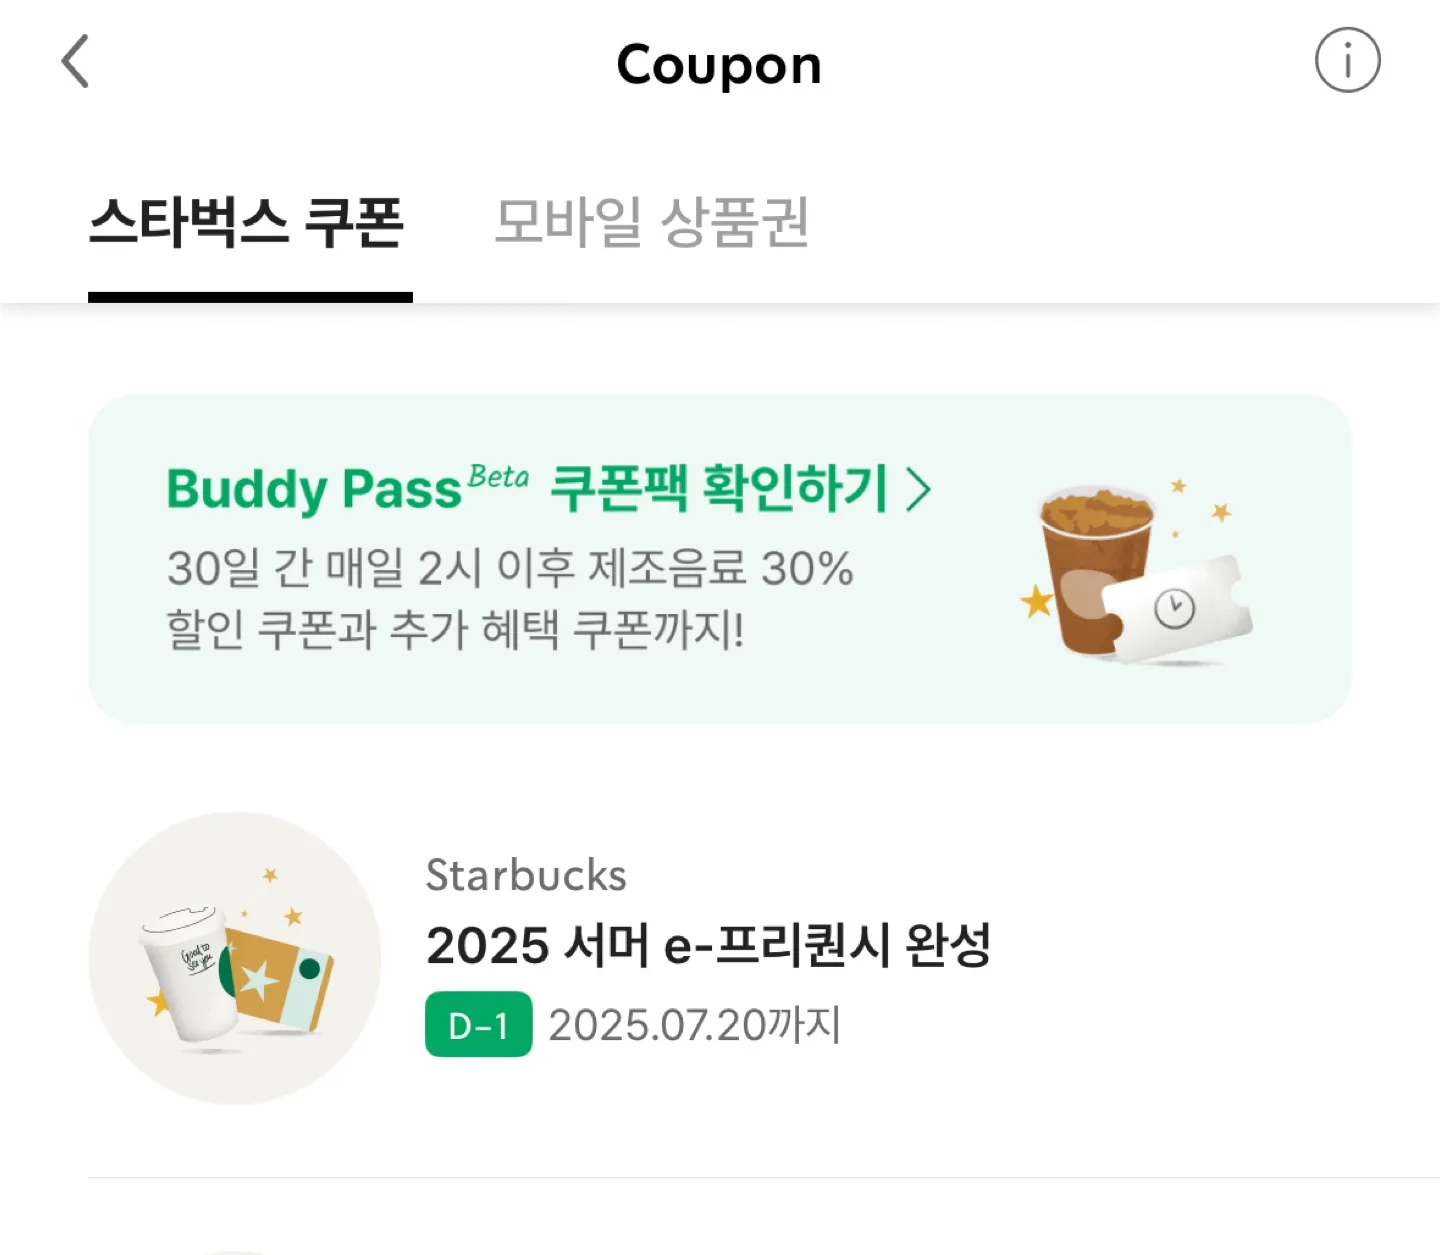Click the large yellow star beside iced coffee

point(1037,601)
